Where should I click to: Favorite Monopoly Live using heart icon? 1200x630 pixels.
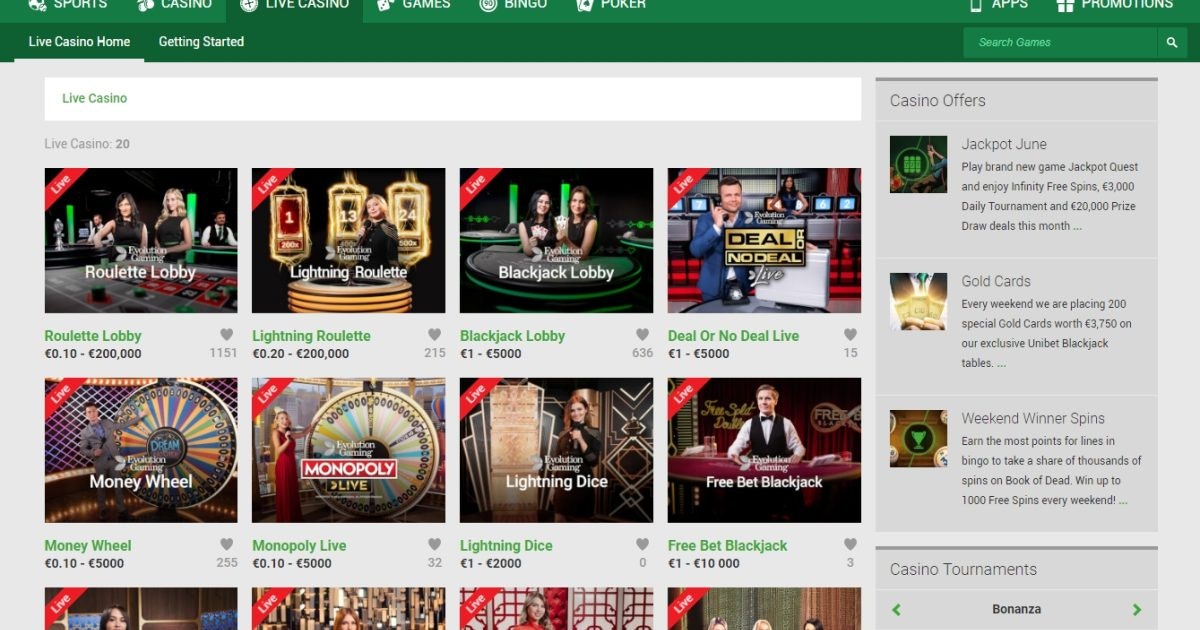[x=435, y=545]
